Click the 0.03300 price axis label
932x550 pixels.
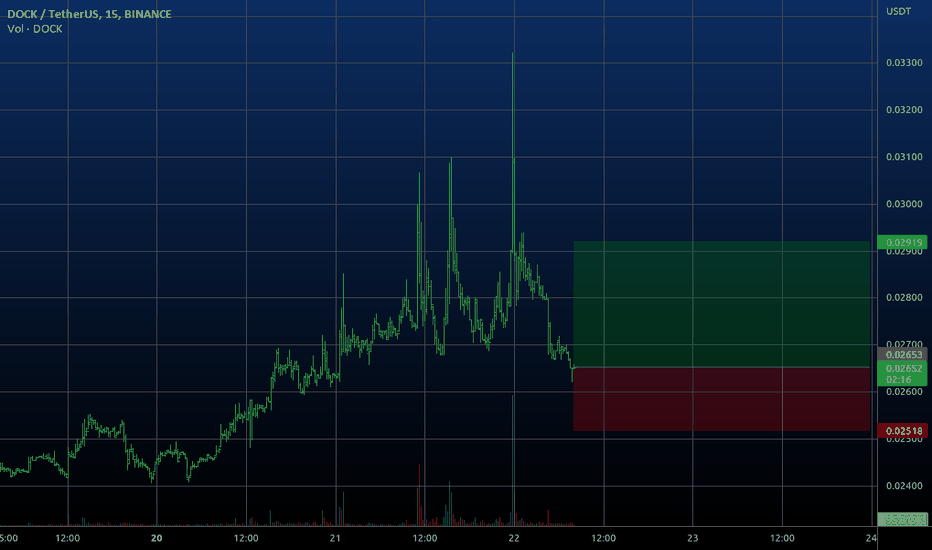pyautogui.click(x=904, y=62)
